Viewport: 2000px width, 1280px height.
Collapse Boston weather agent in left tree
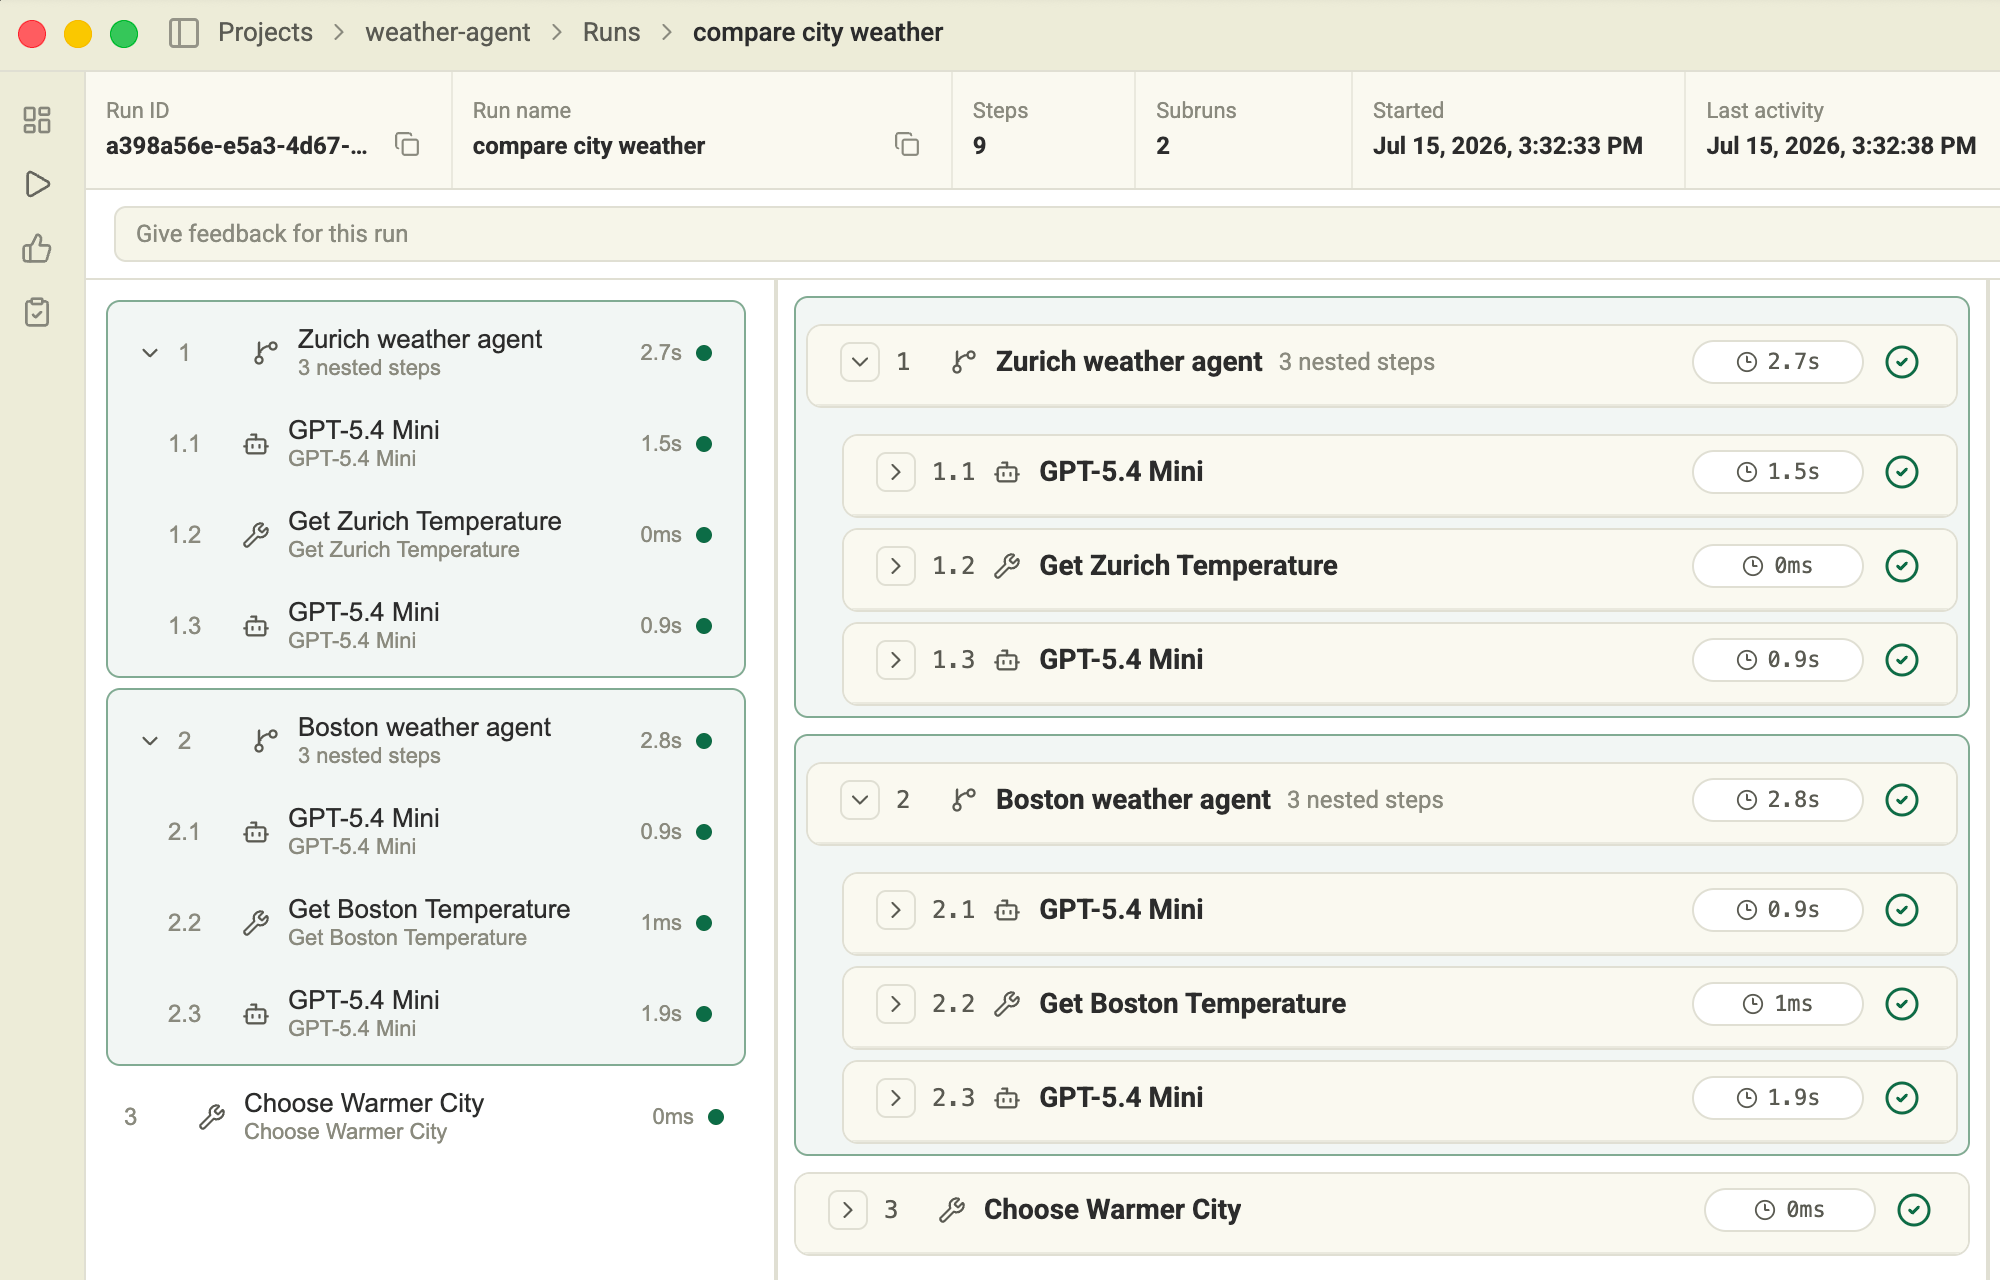click(150, 741)
